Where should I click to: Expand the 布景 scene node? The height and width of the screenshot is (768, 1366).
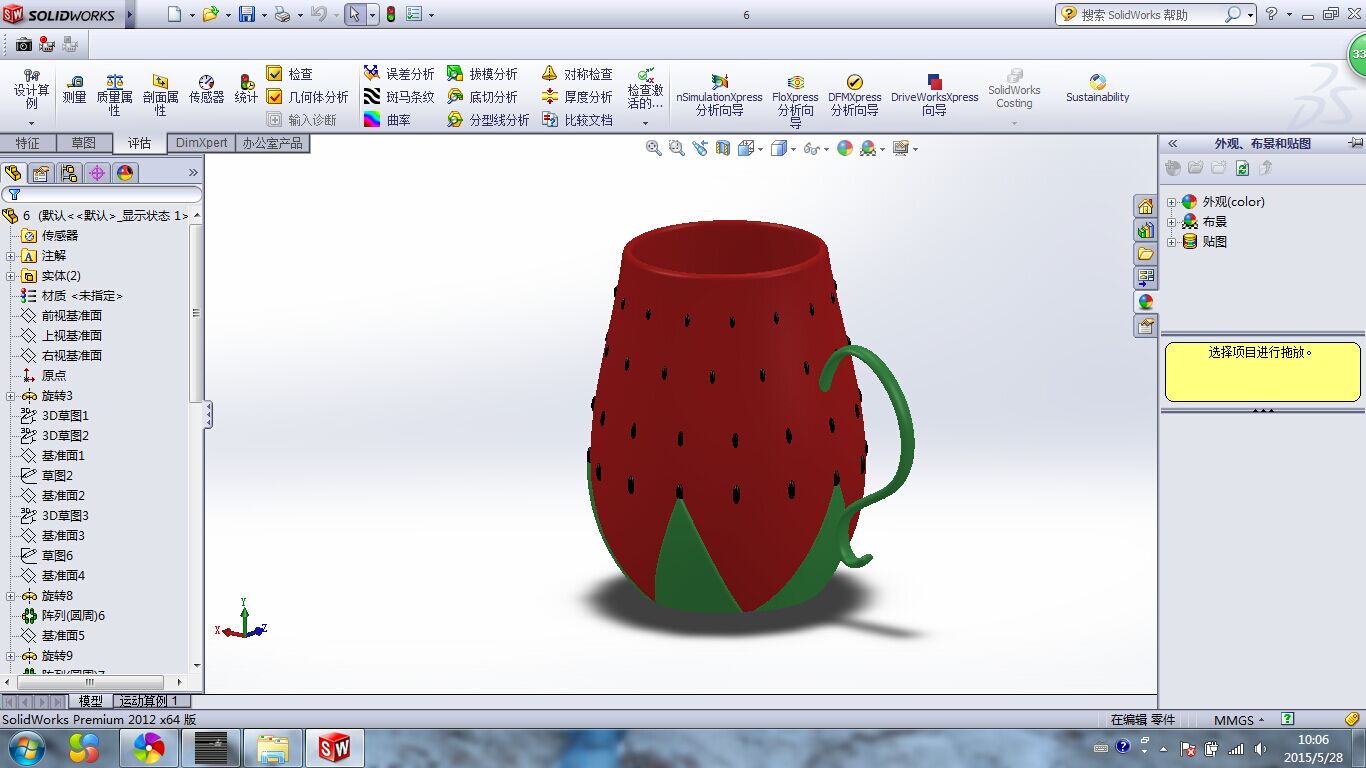1172,222
